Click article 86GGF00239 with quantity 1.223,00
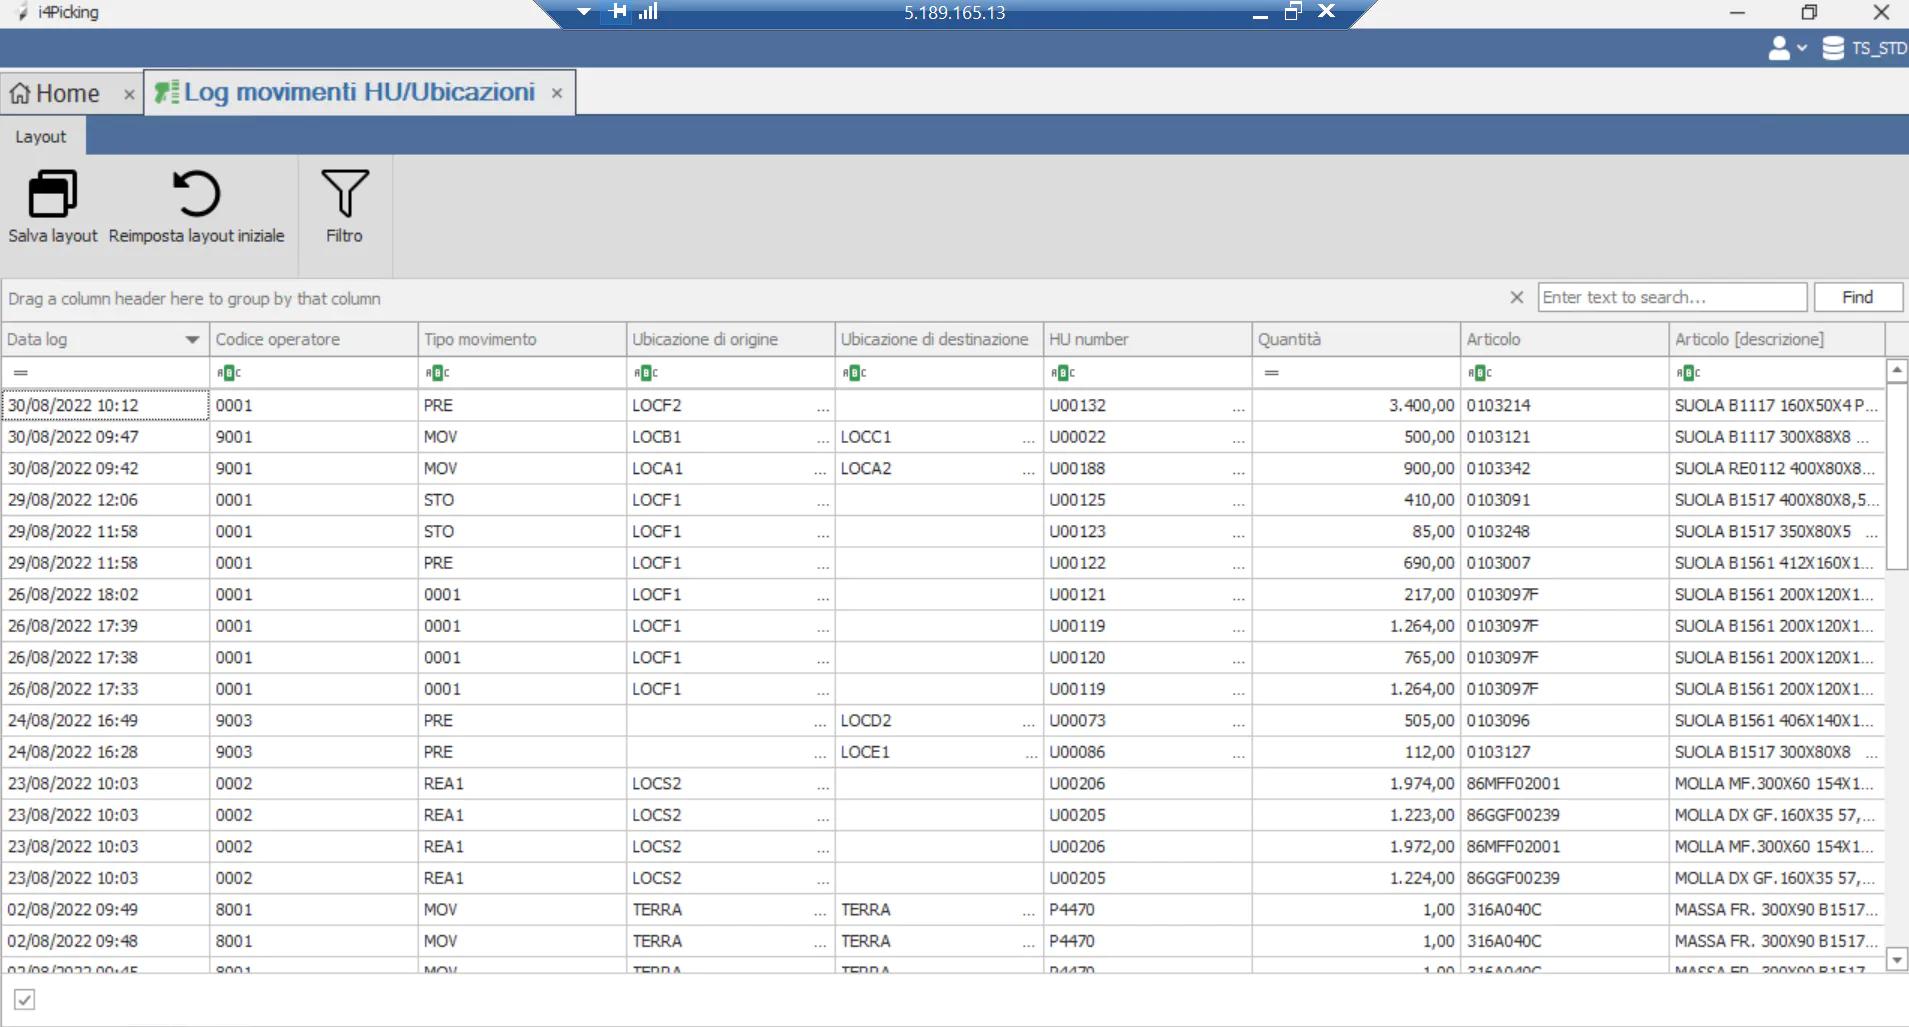 pos(1564,815)
